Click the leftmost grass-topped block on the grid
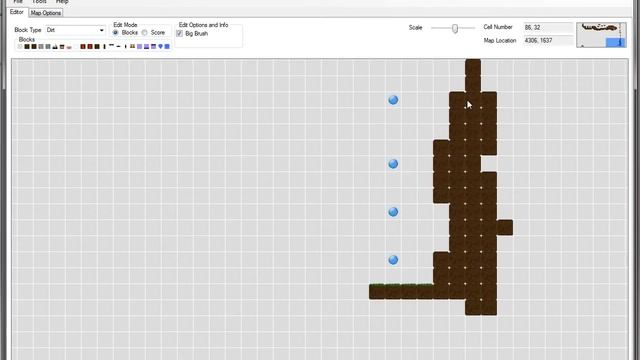The height and width of the screenshot is (360, 640). tap(377, 291)
